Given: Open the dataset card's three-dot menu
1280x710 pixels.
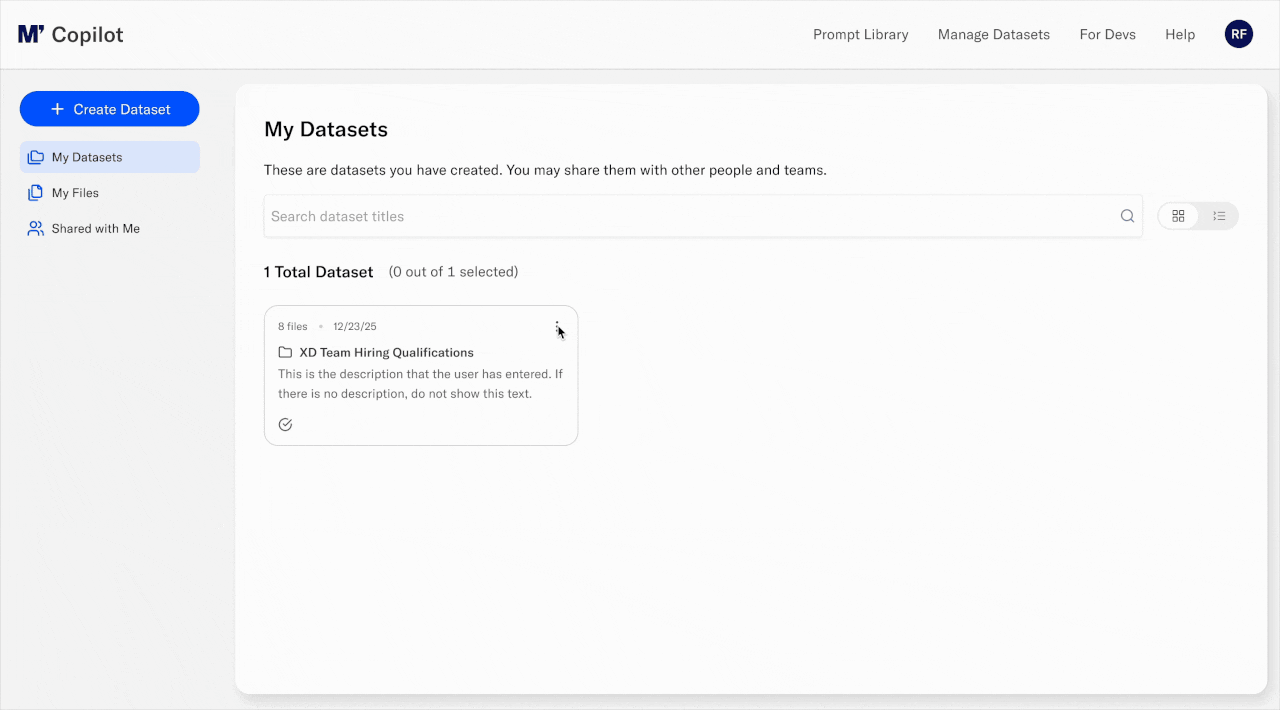Looking at the screenshot, I should pos(557,325).
